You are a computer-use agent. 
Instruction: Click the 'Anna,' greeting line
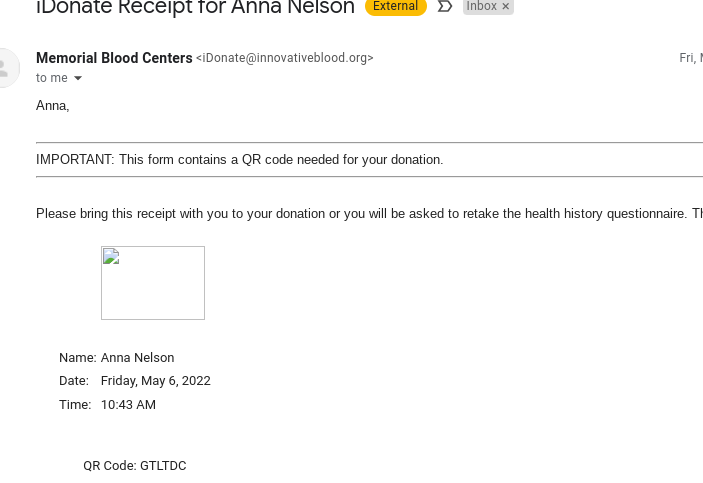[53, 105]
